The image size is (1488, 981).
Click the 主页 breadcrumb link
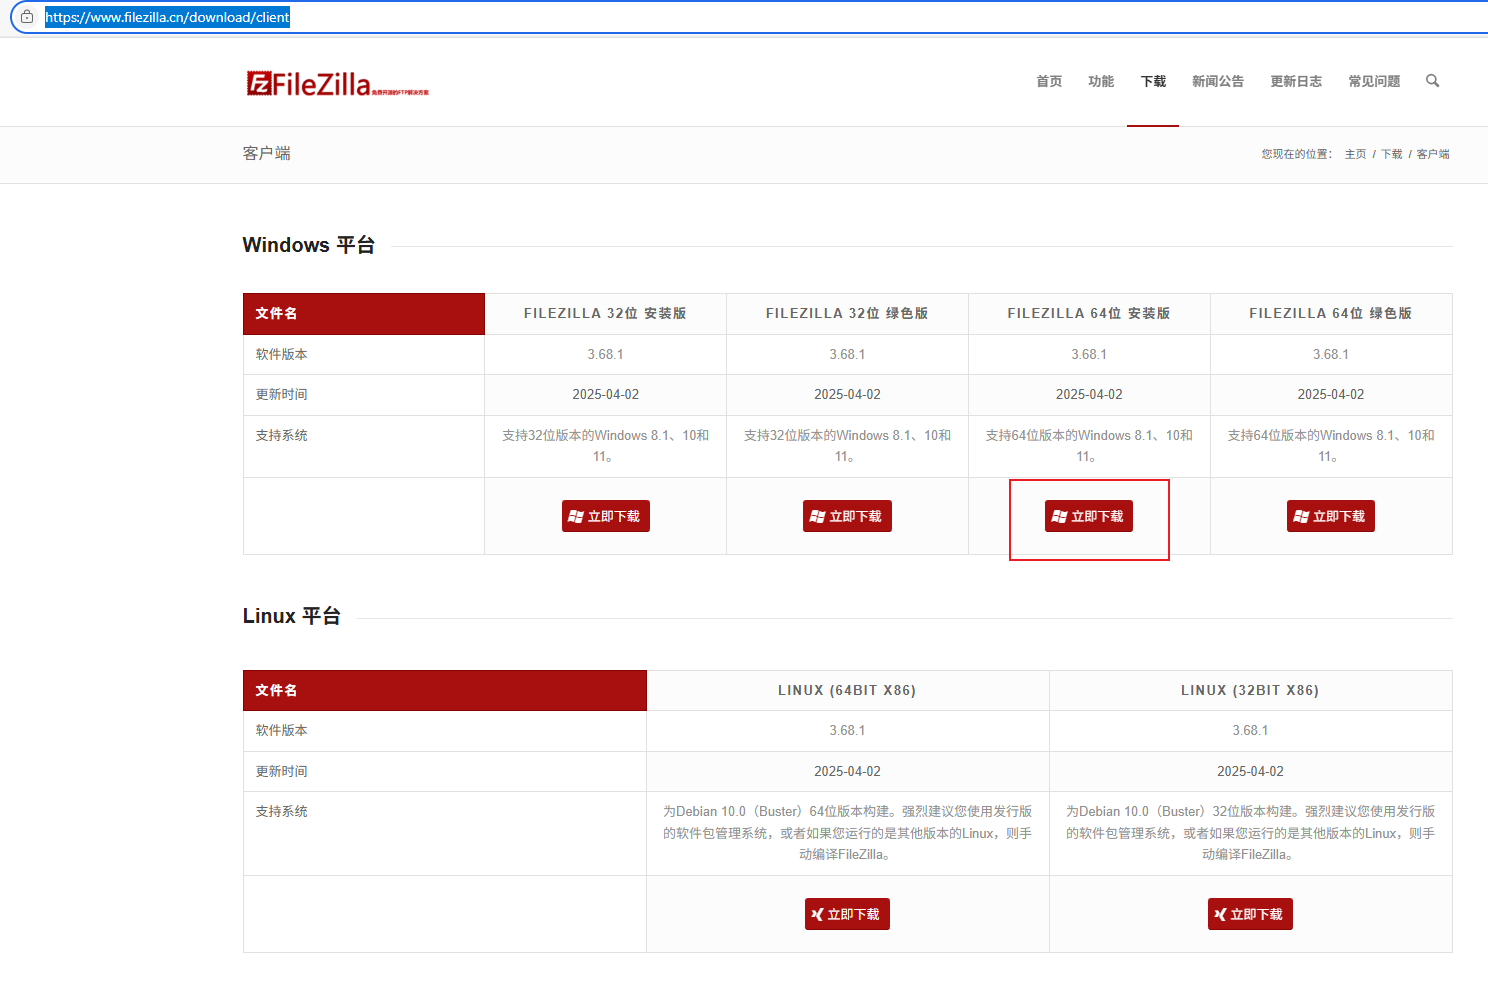[x=1355, y=154]
